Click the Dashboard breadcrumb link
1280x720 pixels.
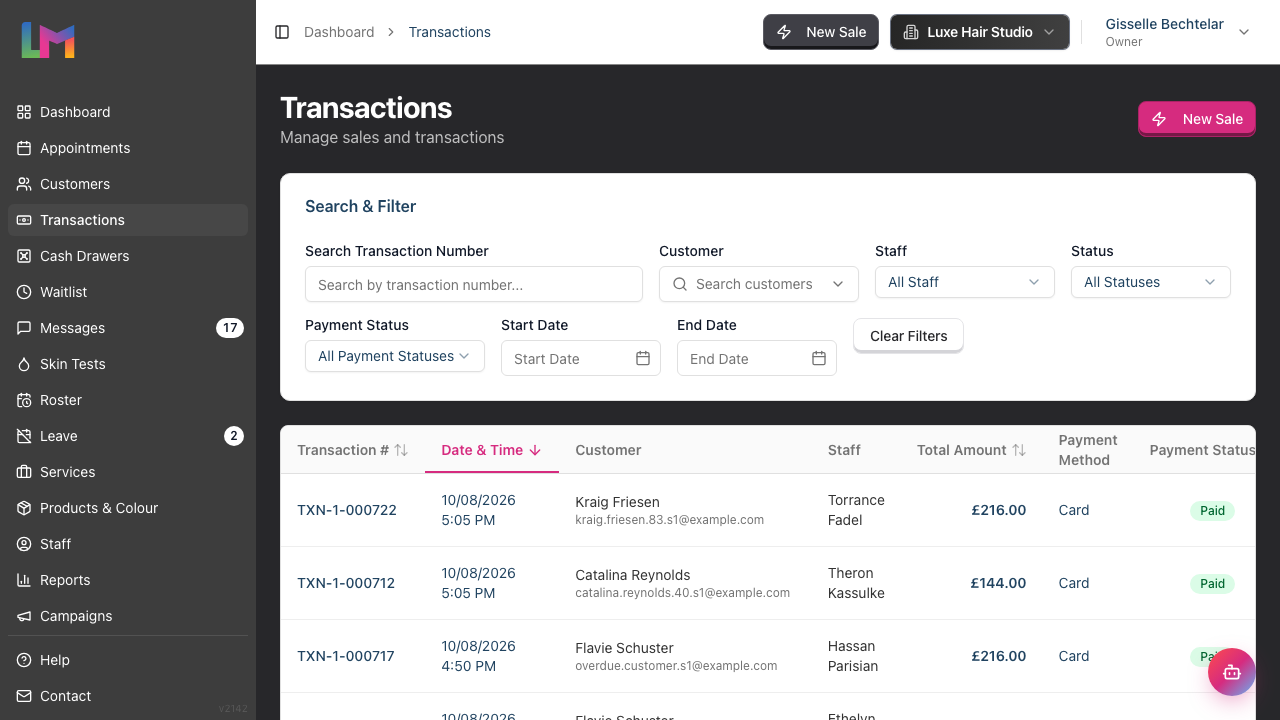339,32
